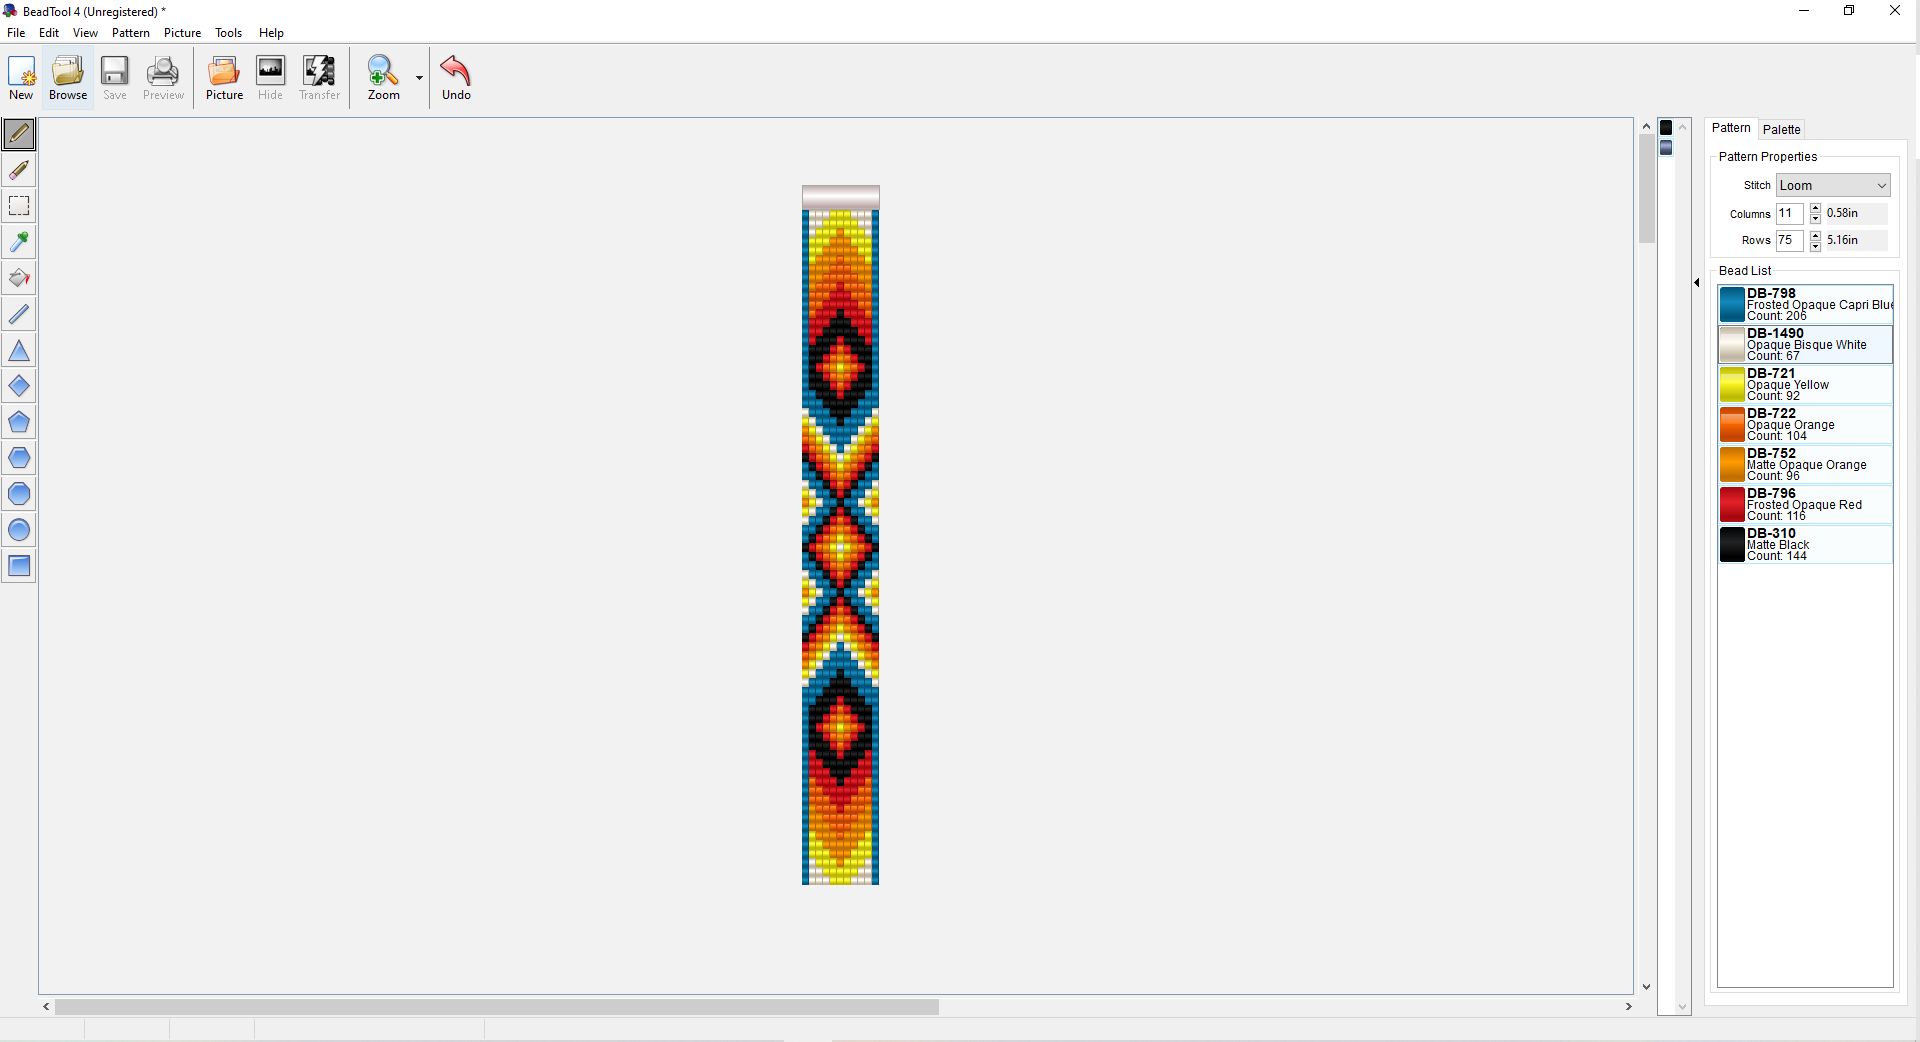Select the Triangle shape tool
The image size is (1920, 1042).
[x=19, y=350]
